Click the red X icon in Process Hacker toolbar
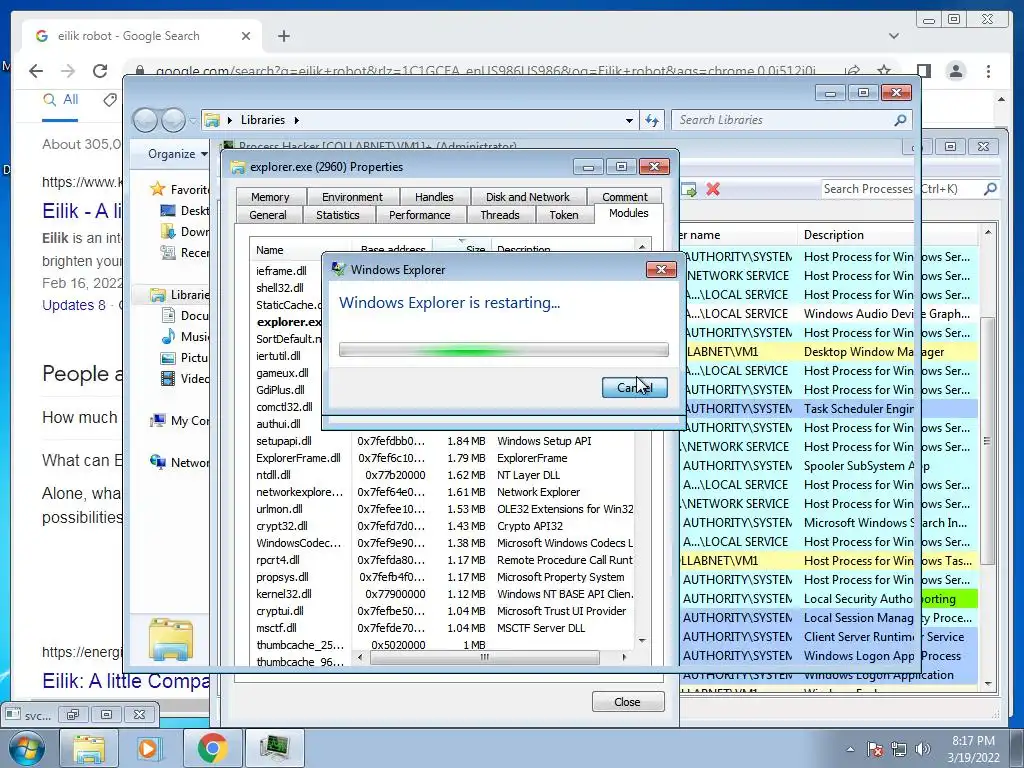The width and height of the screenshot is (1024, 768). (x=712, y=189)
